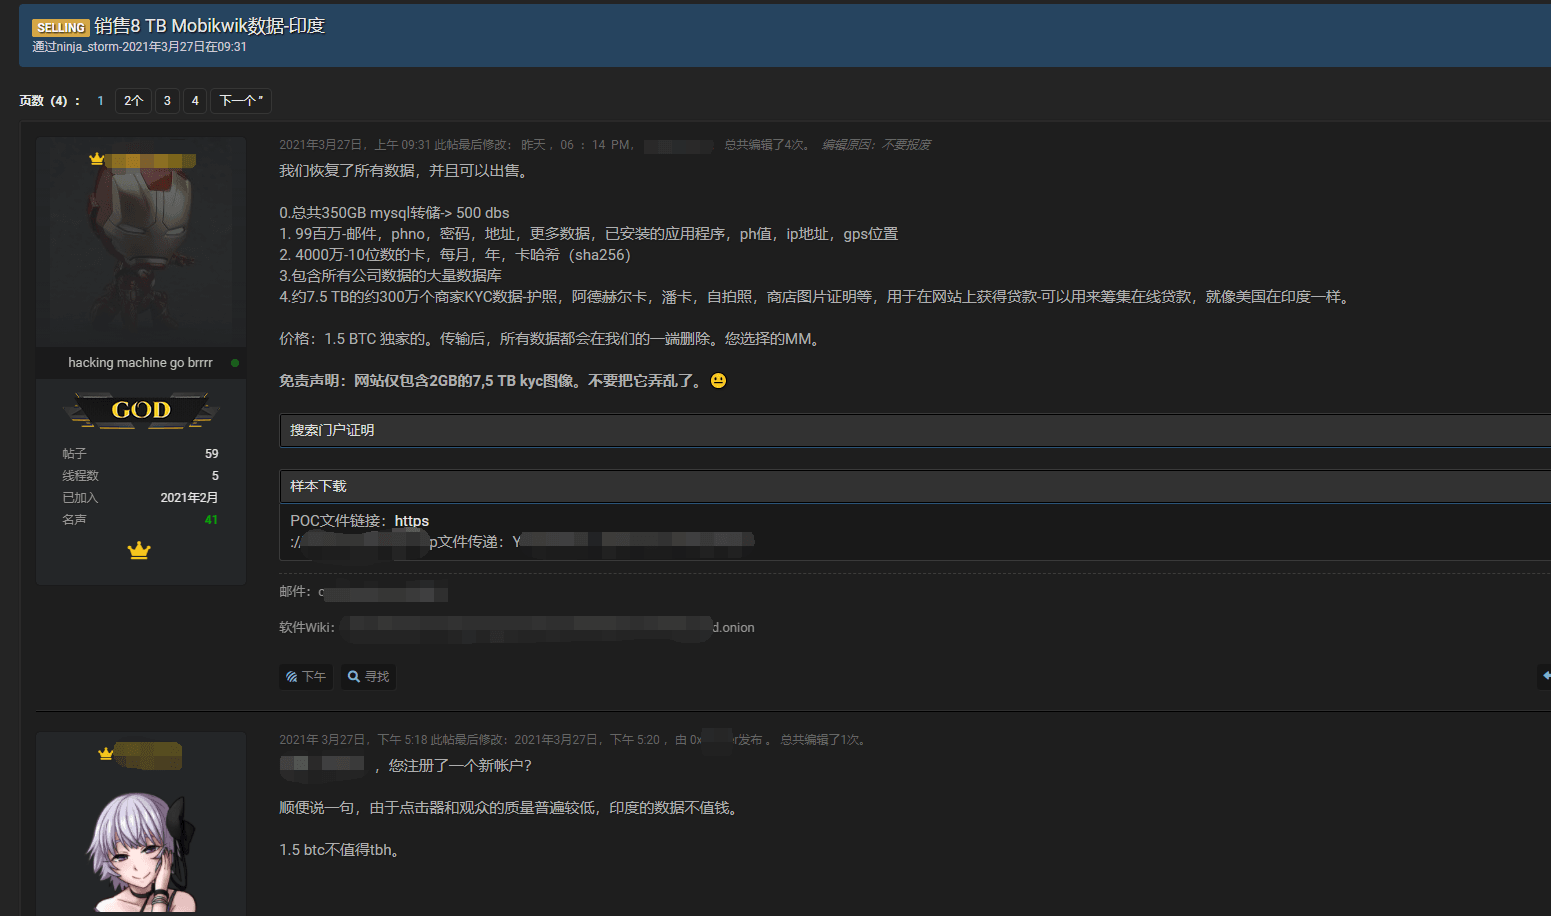Open the https POC file link
The image size is (1551, 916).
click(411, 521)
